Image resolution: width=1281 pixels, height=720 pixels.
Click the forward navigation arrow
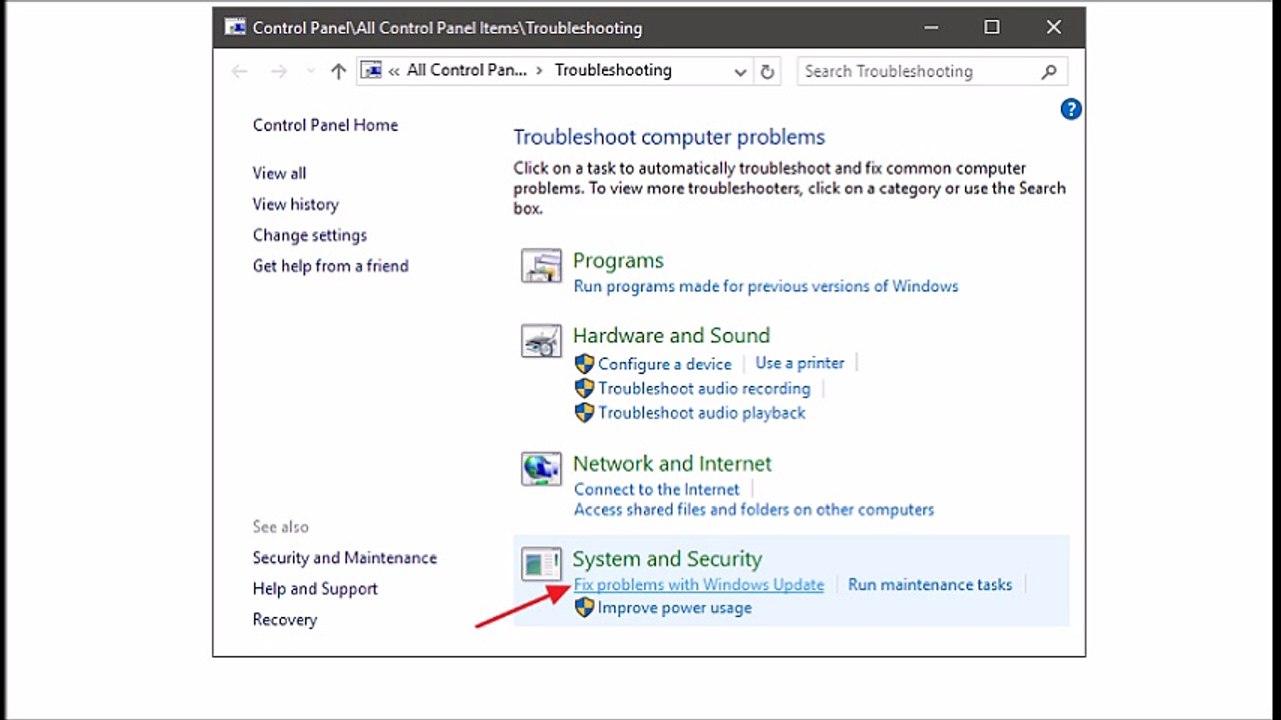coord(279,71)
